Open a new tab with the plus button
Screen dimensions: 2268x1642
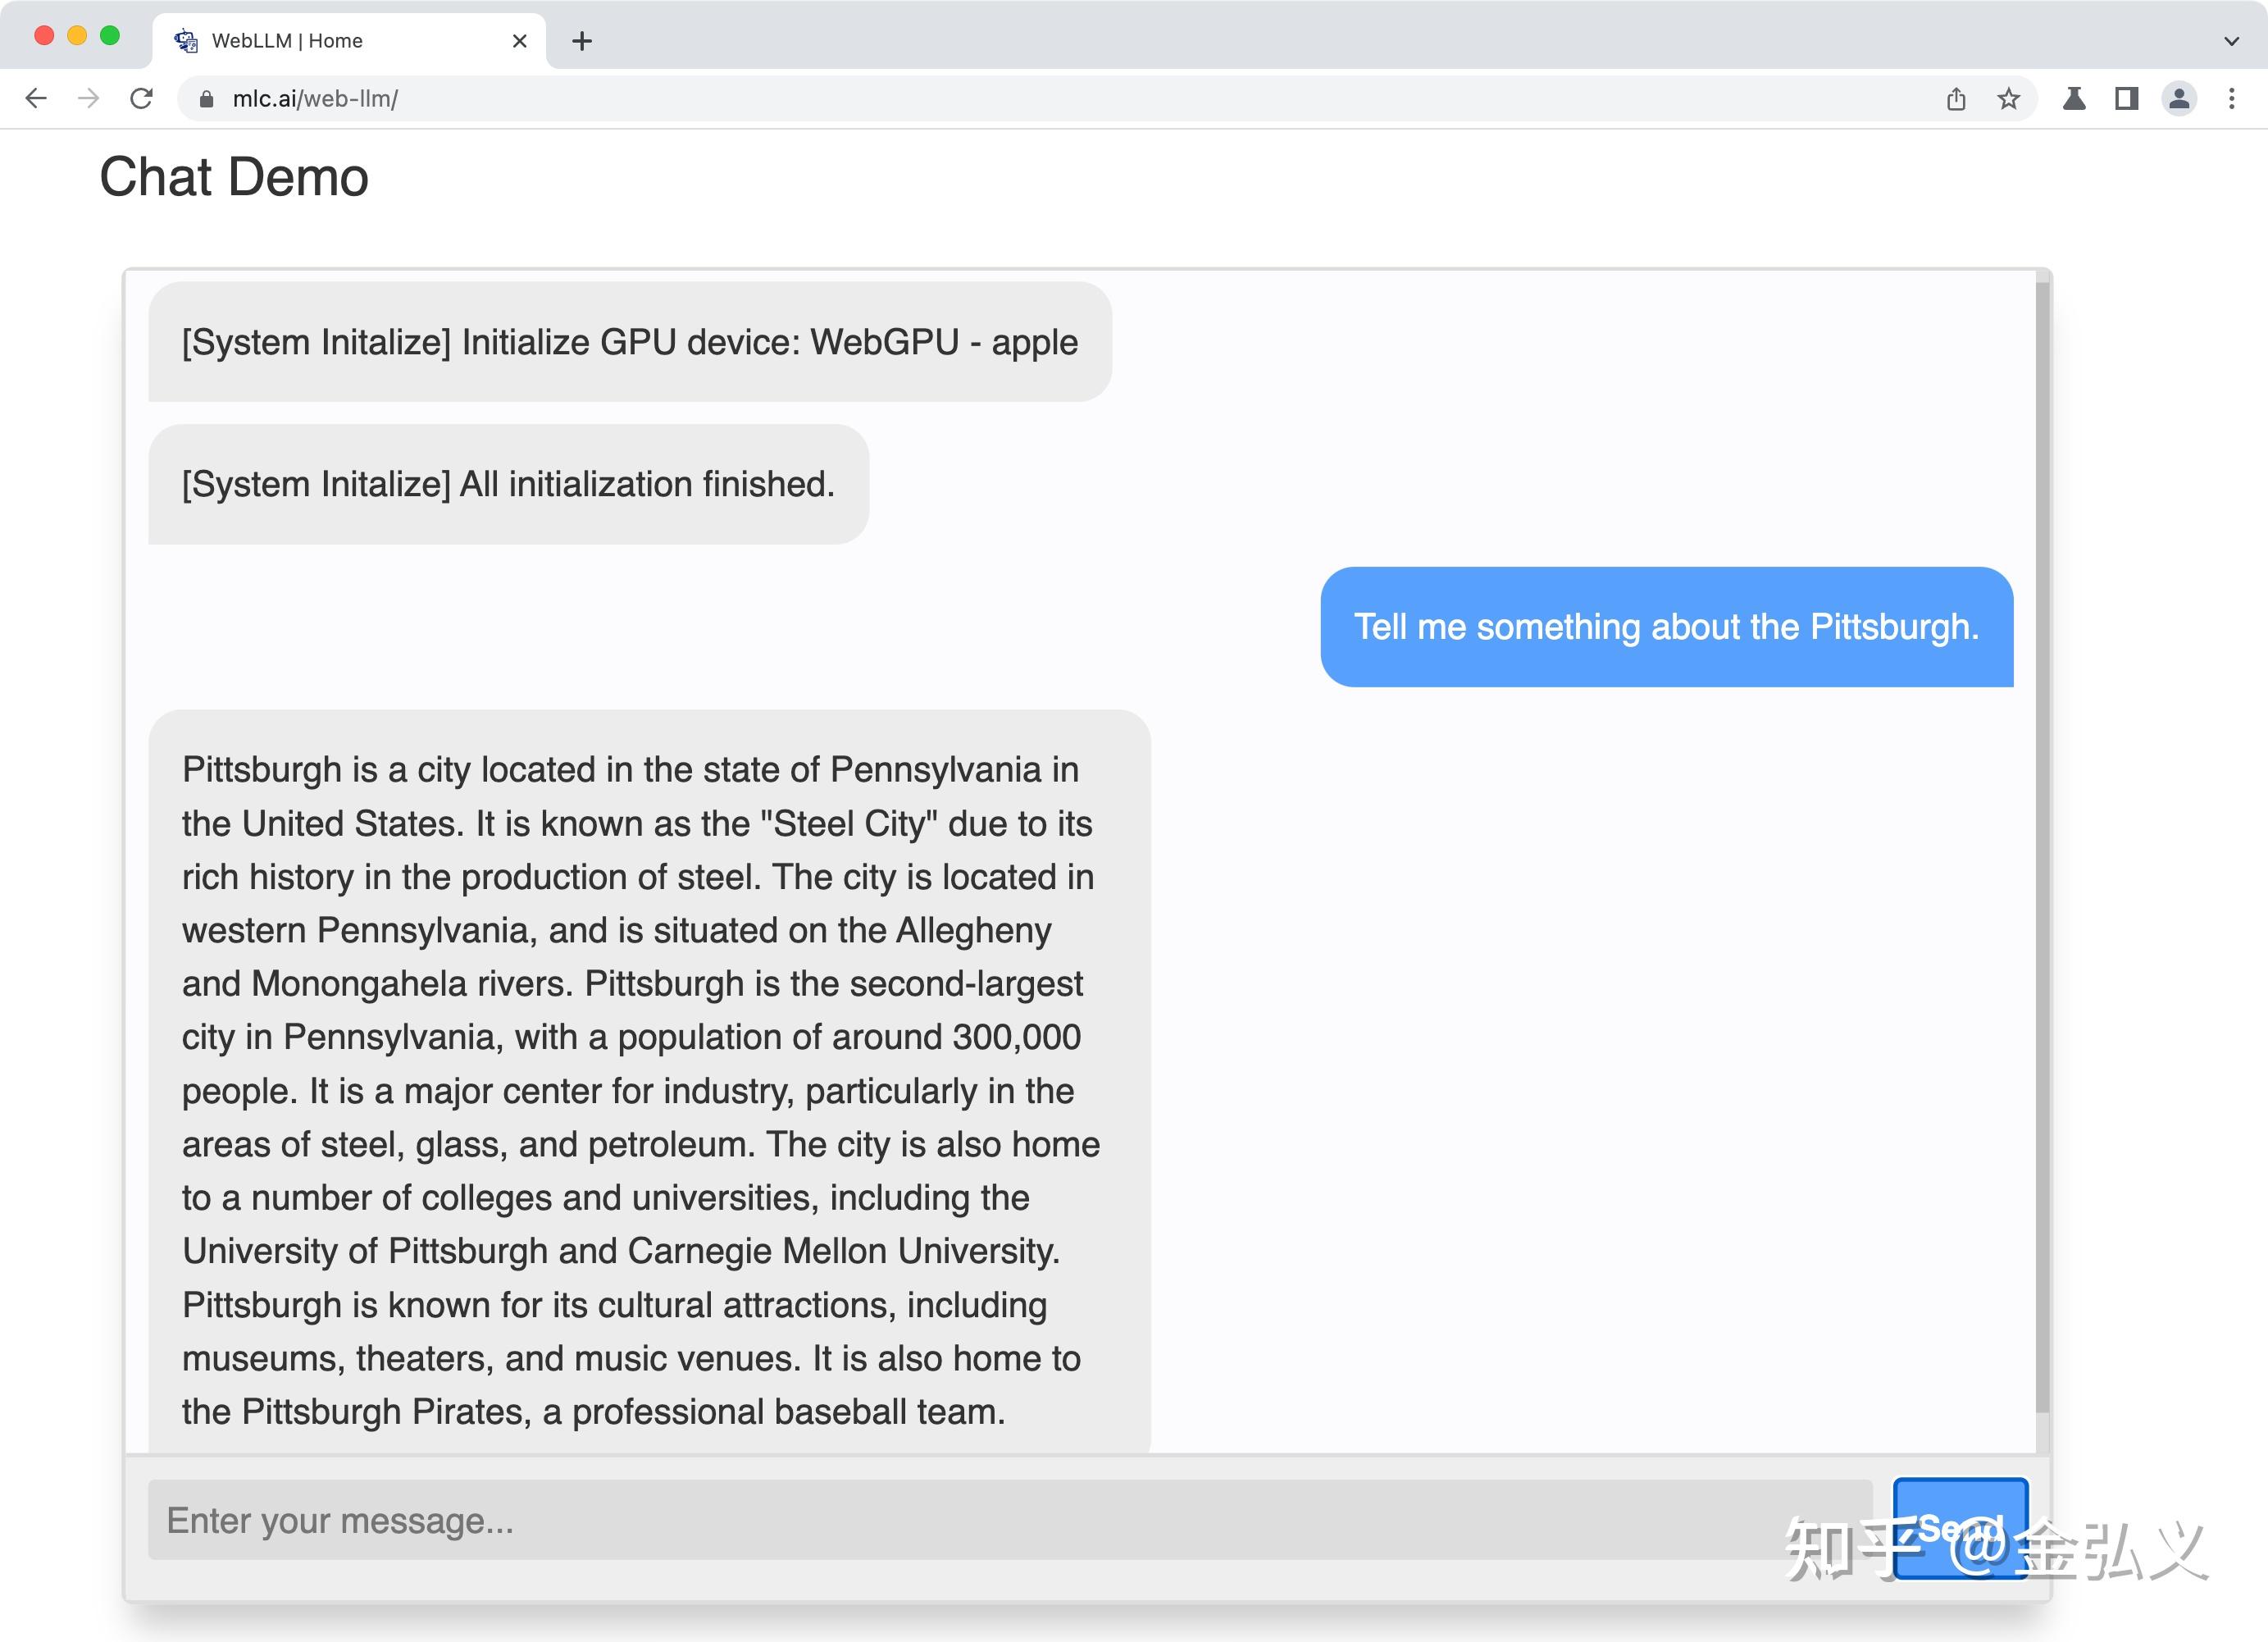click(582, 41)
